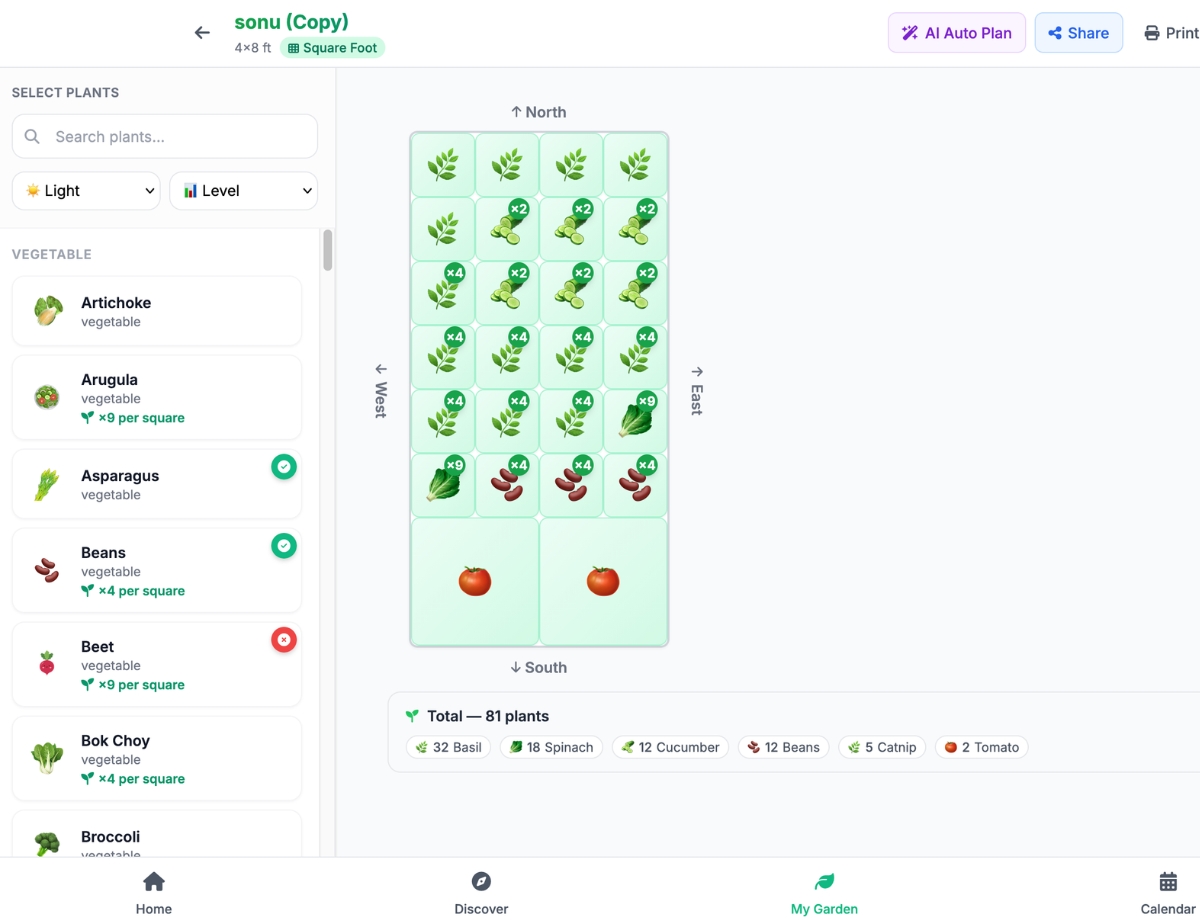Select the tomato square in the garden grid
The height and width of the screenshot is (920, 1200).
pyautogui.click(x=475, y=580)
